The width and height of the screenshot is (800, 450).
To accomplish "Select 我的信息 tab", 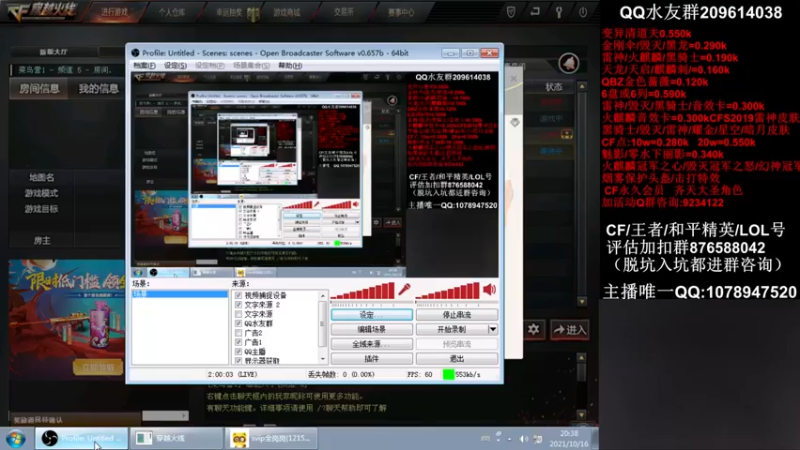I will pos(98,89).
